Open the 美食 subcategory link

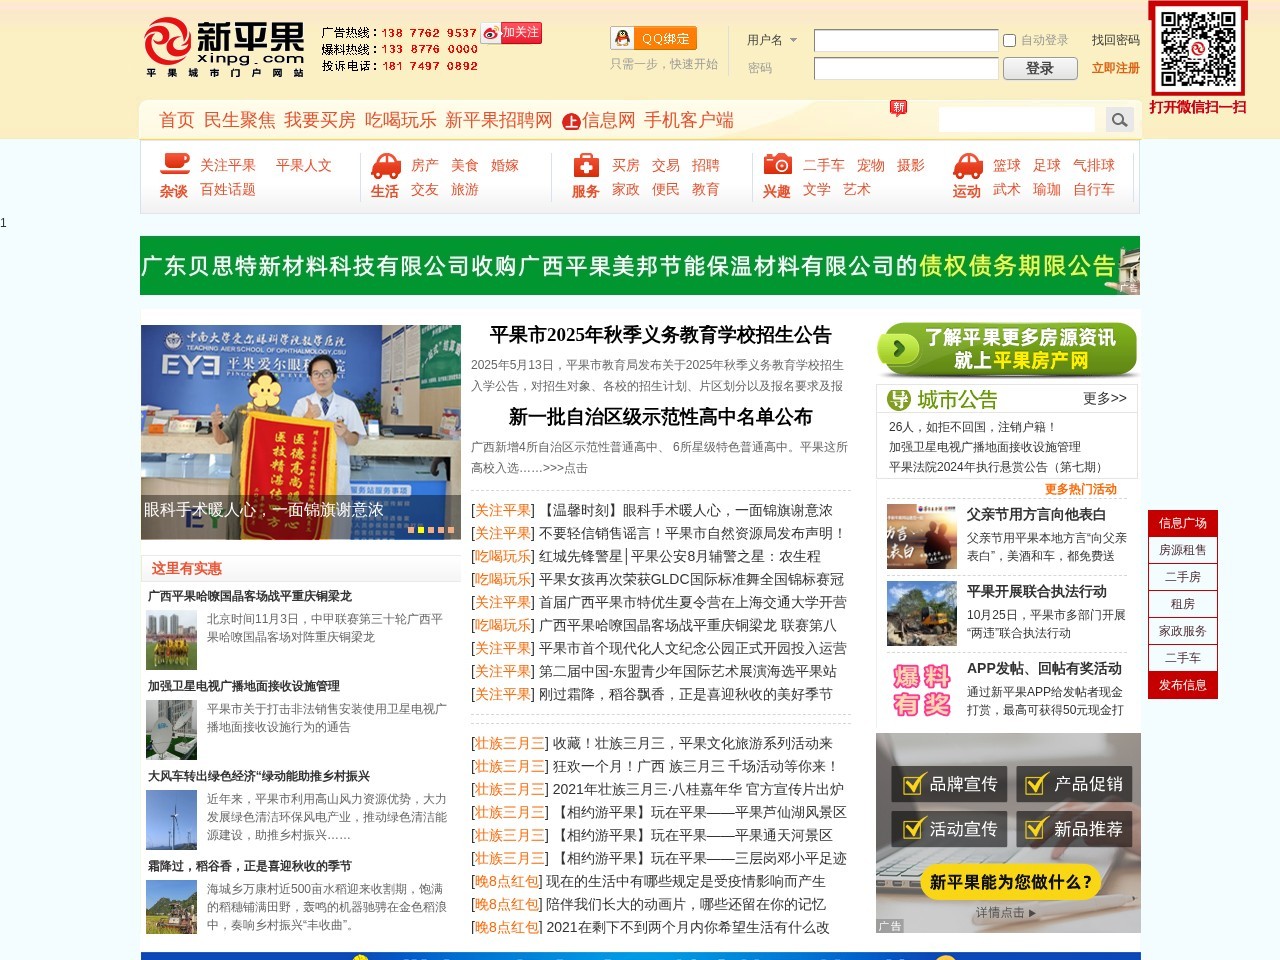[x=465, y=165]
